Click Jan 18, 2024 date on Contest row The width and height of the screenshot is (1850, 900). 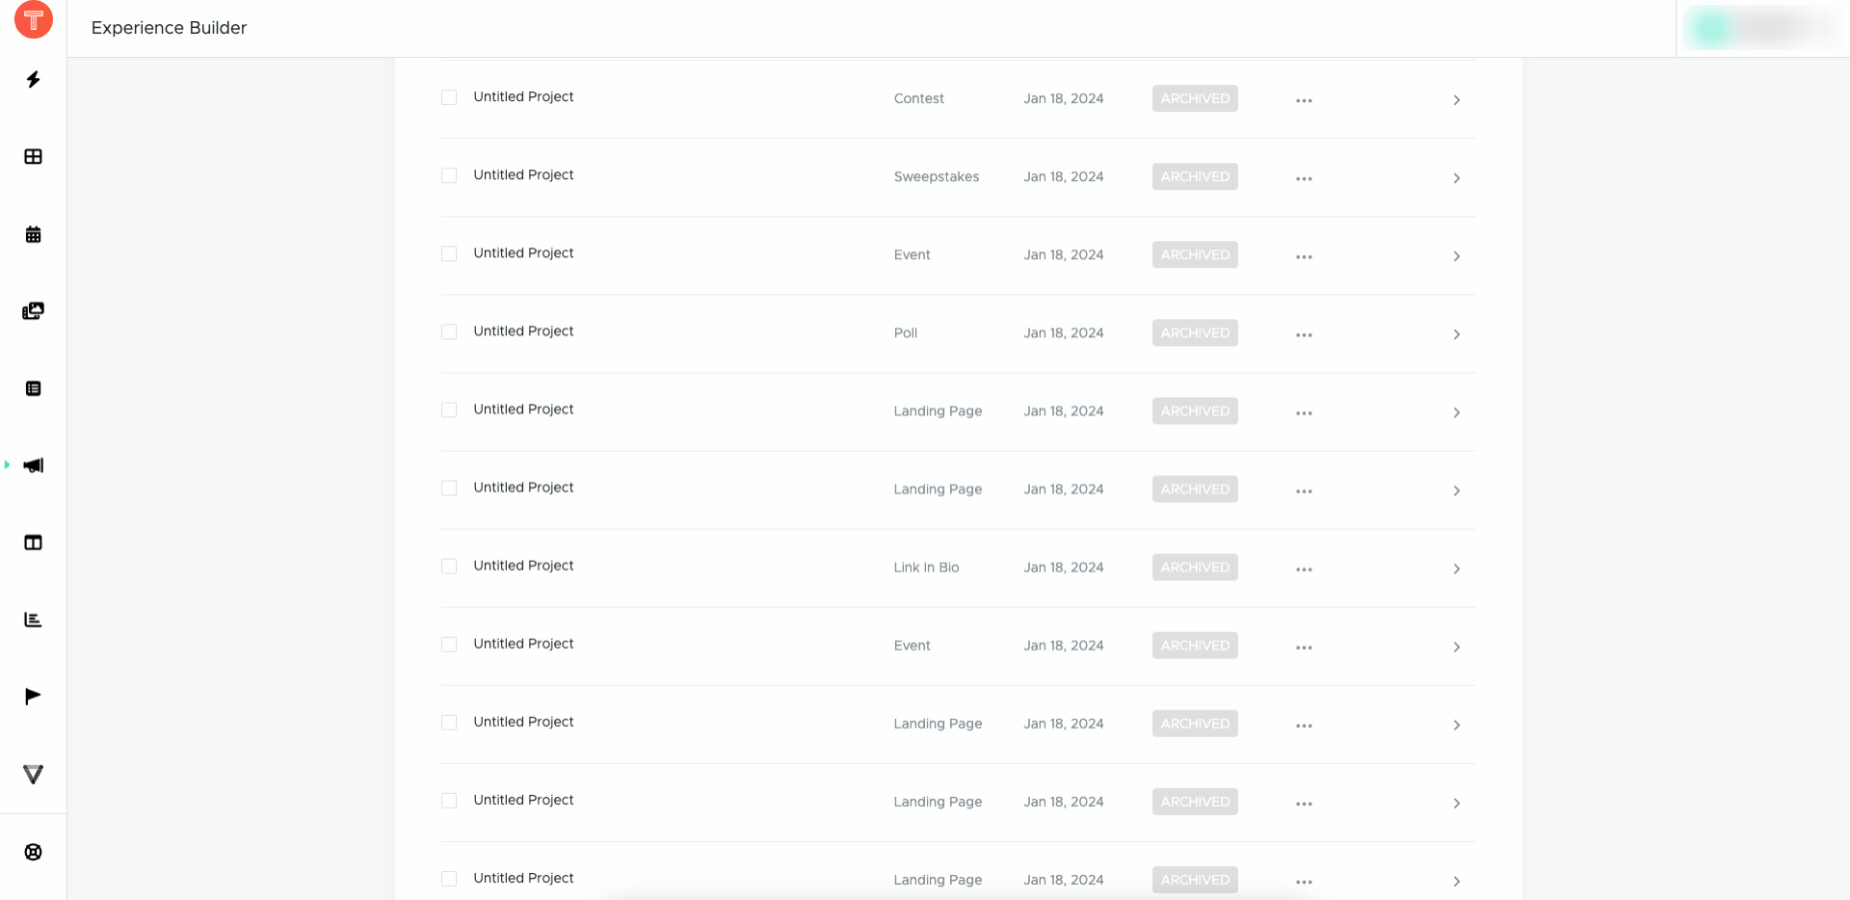[x=1063, y=98]
